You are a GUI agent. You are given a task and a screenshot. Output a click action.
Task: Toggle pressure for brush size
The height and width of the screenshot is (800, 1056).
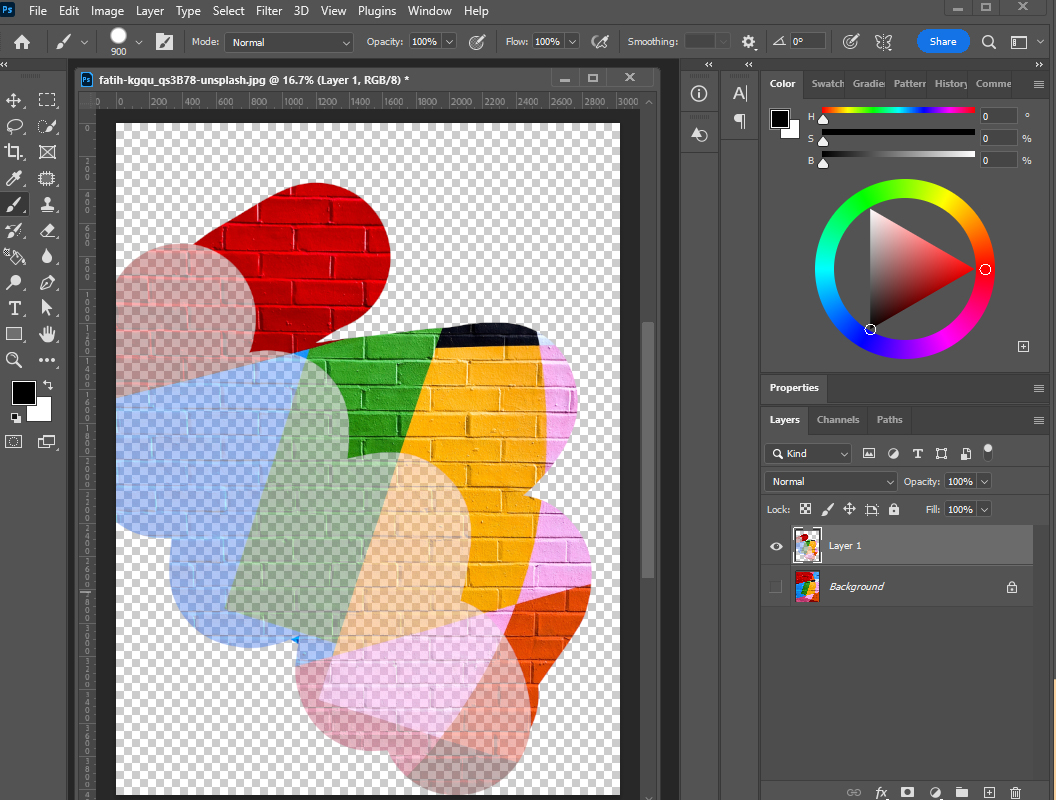point(851,42)
